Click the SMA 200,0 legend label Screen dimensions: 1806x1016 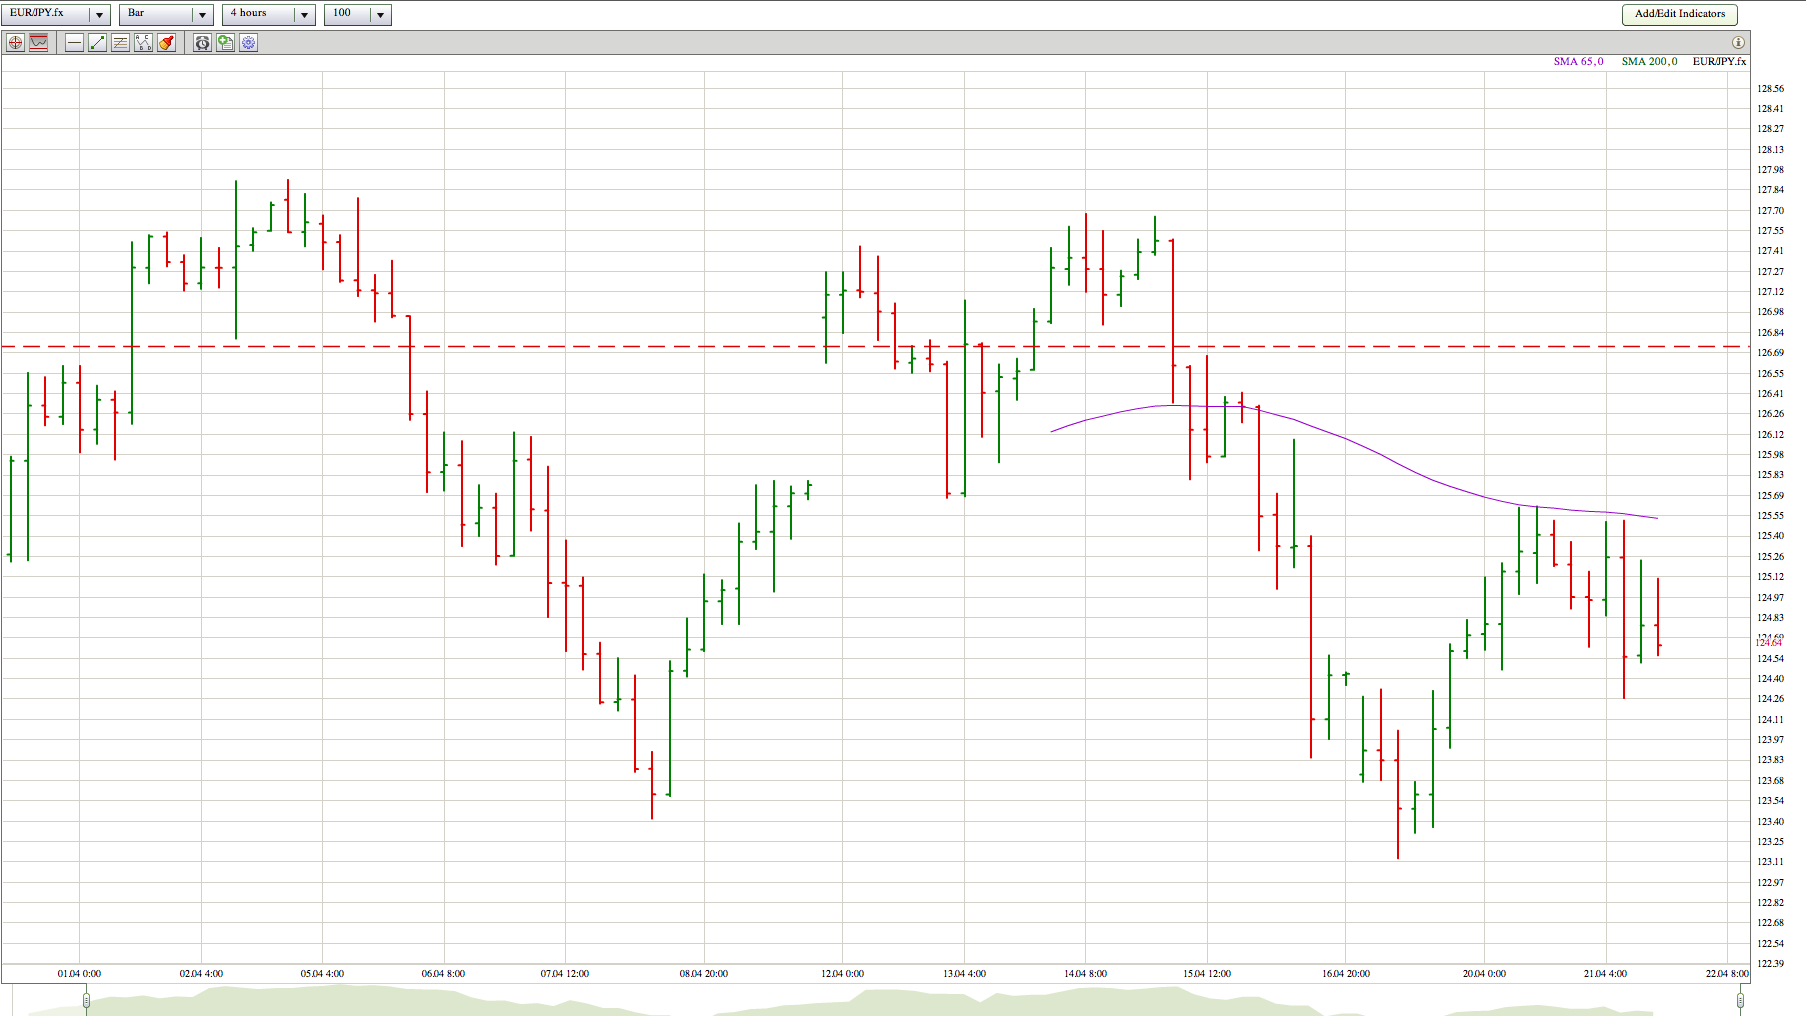click(x=1649, y=62)
